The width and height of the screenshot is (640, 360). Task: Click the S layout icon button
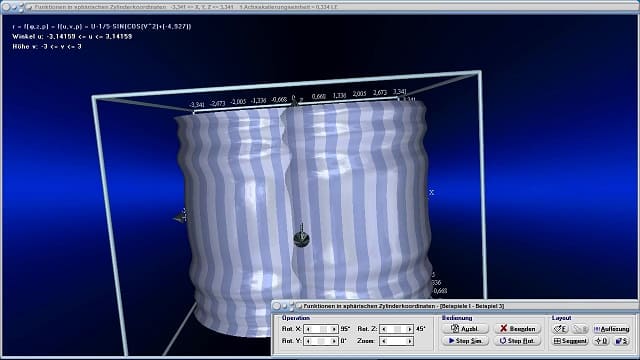click(621, 341)
